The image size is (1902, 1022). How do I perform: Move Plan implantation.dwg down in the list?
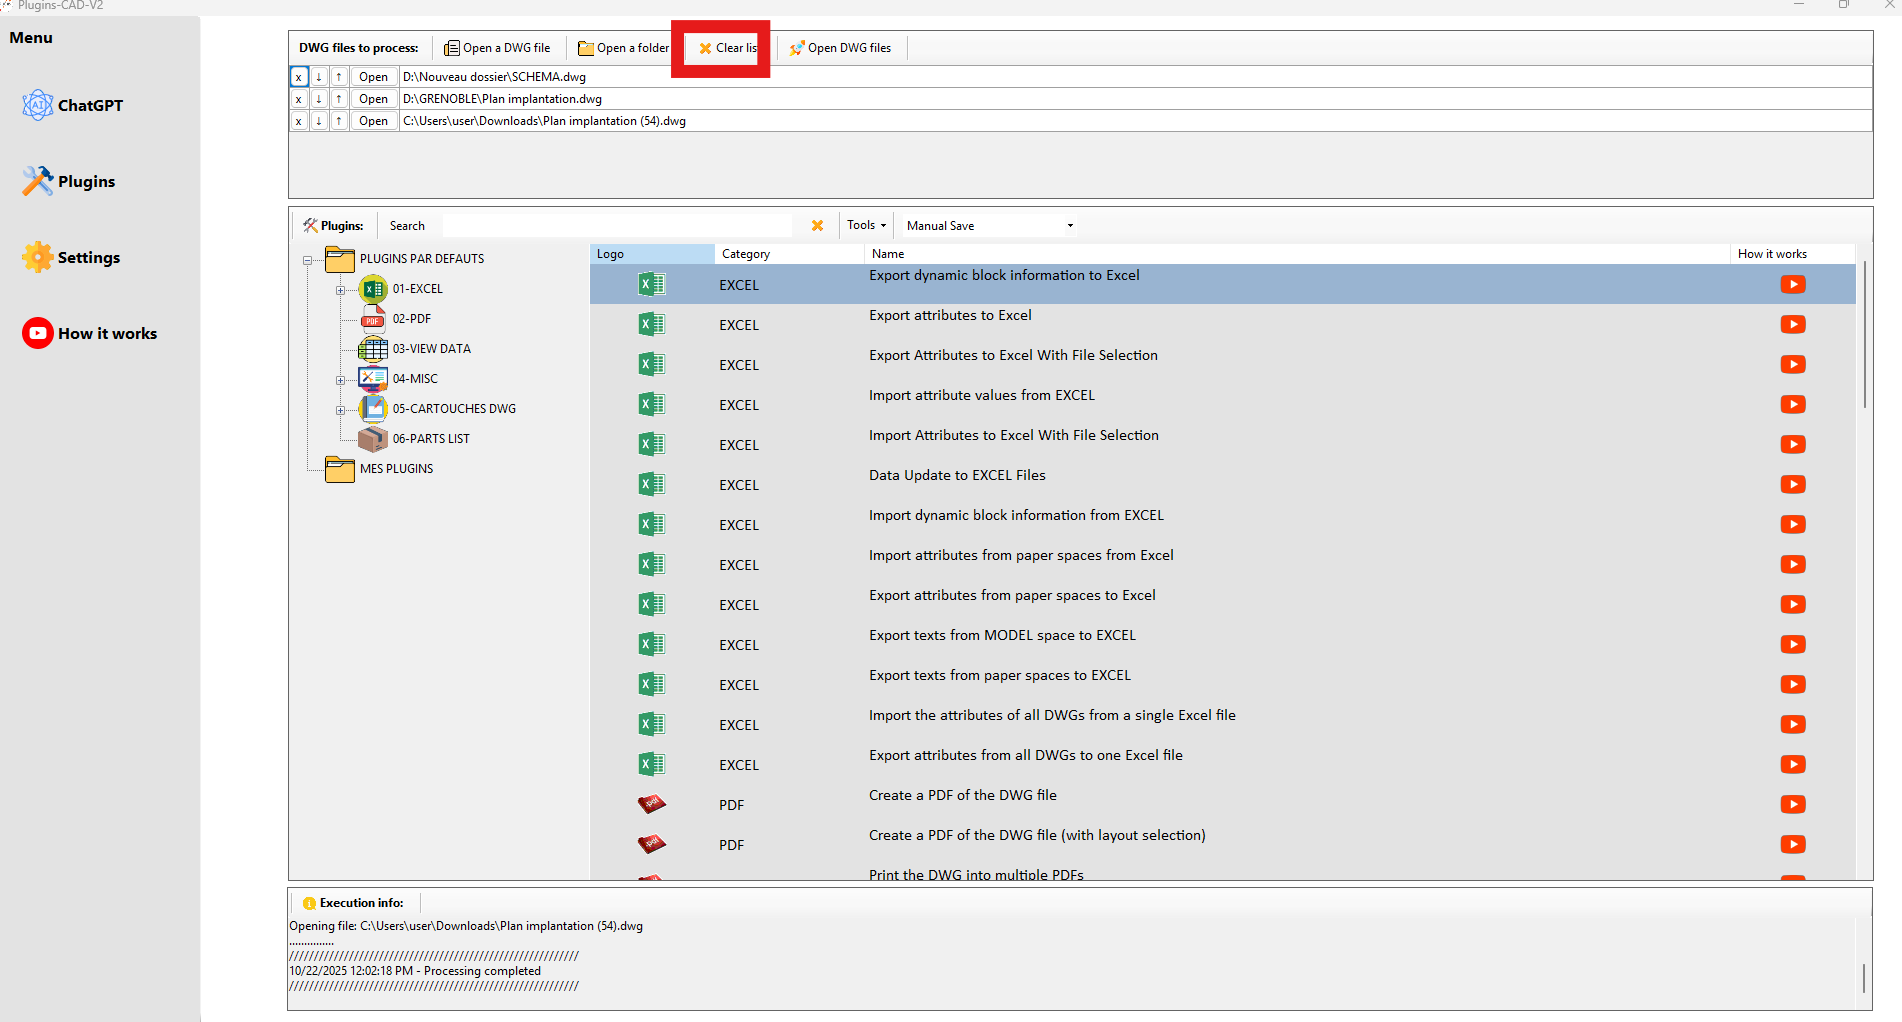coord(319,99)
